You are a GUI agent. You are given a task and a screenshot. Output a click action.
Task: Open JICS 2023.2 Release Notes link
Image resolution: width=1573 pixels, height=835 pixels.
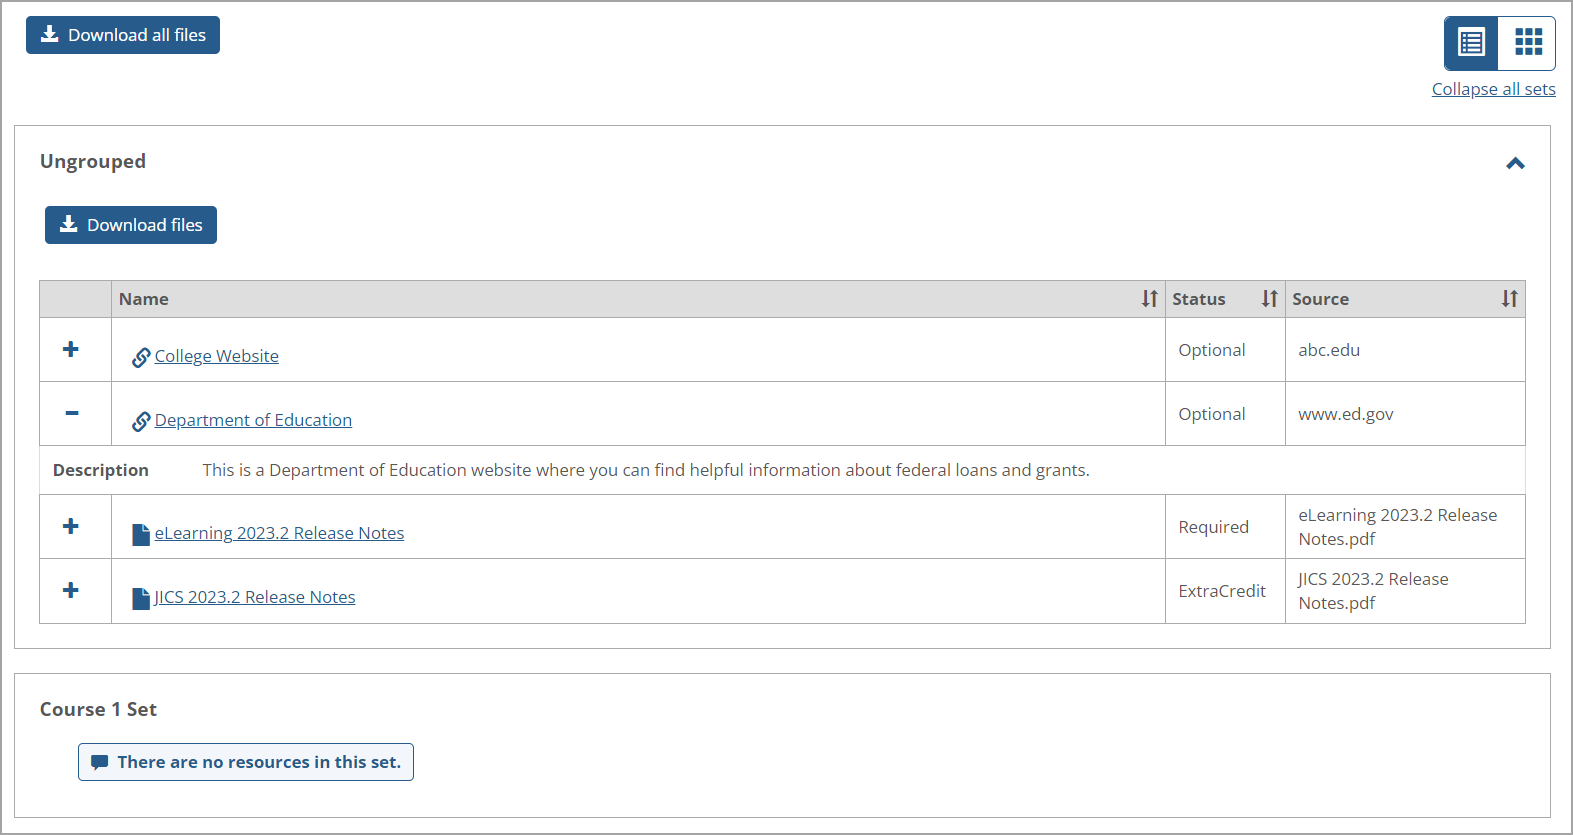click(x=255, y=597)
